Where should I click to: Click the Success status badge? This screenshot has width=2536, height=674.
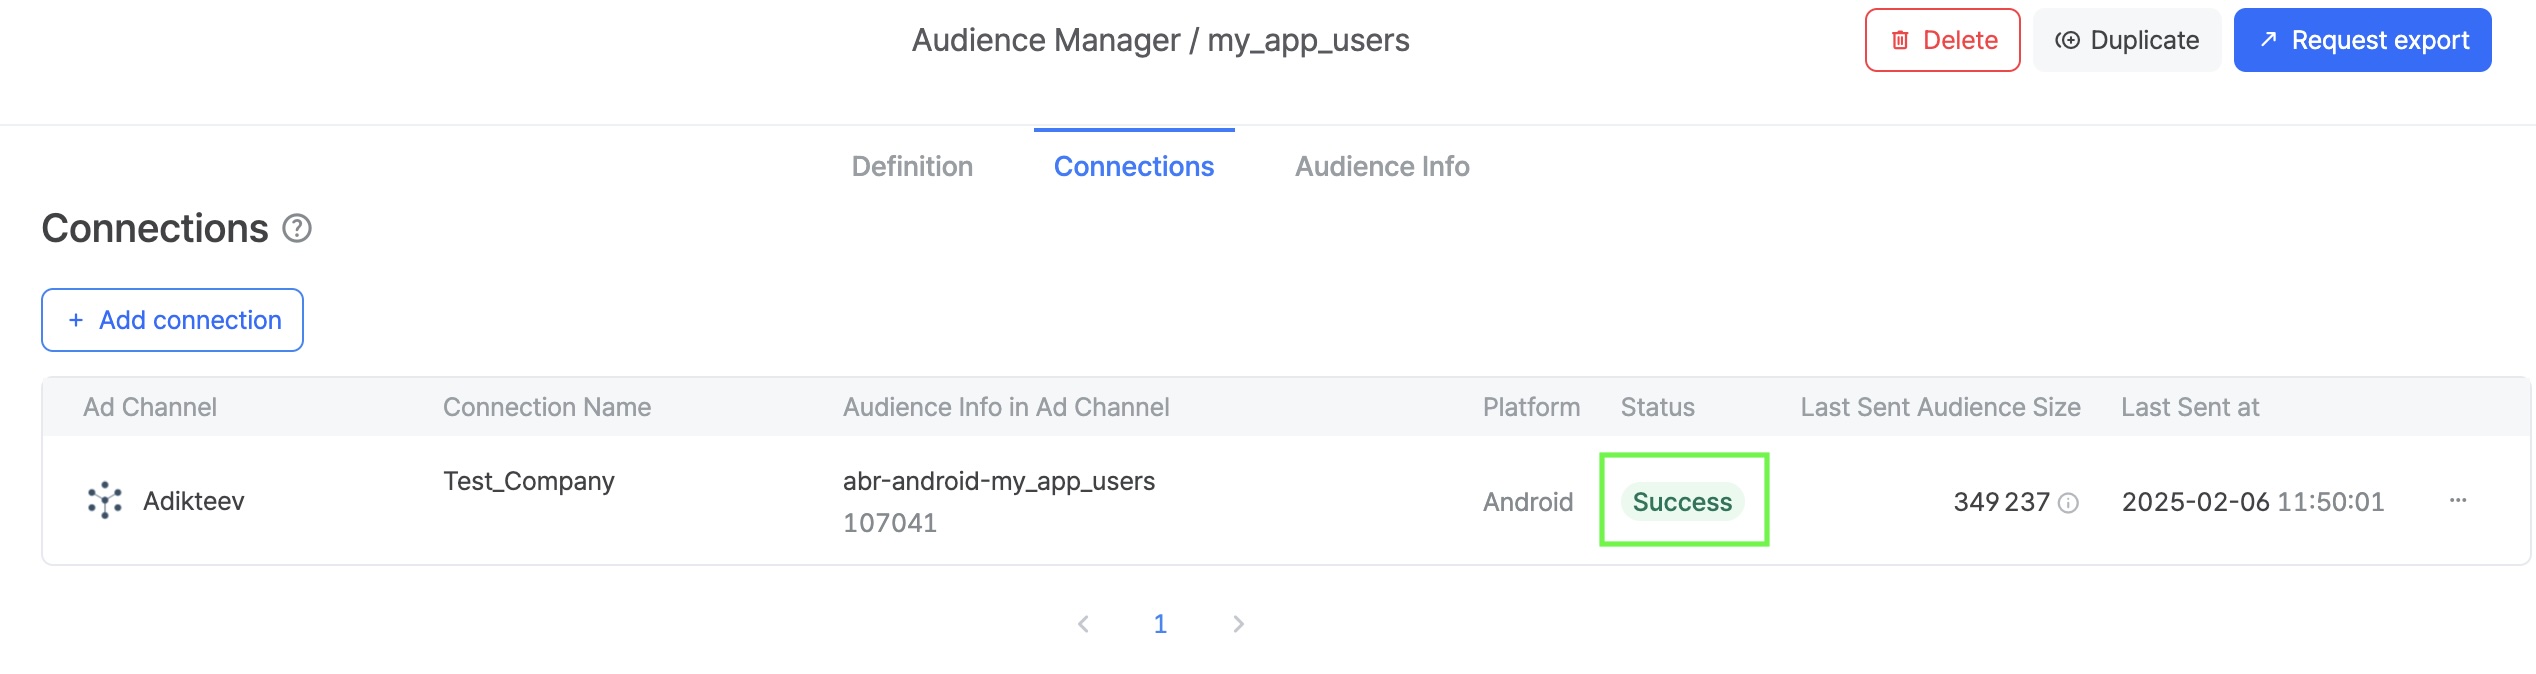tap(1682, 502)
